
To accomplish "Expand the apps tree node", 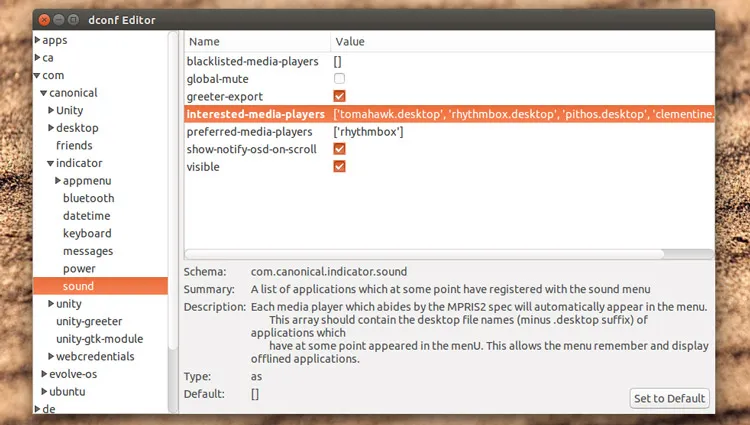I will pyautogui.click(x=38, y=41).
